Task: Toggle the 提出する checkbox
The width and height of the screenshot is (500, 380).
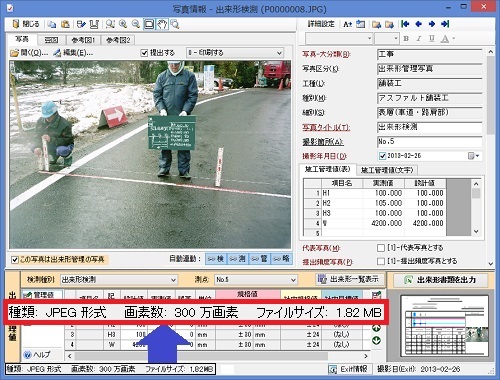Action: point(144,53)
